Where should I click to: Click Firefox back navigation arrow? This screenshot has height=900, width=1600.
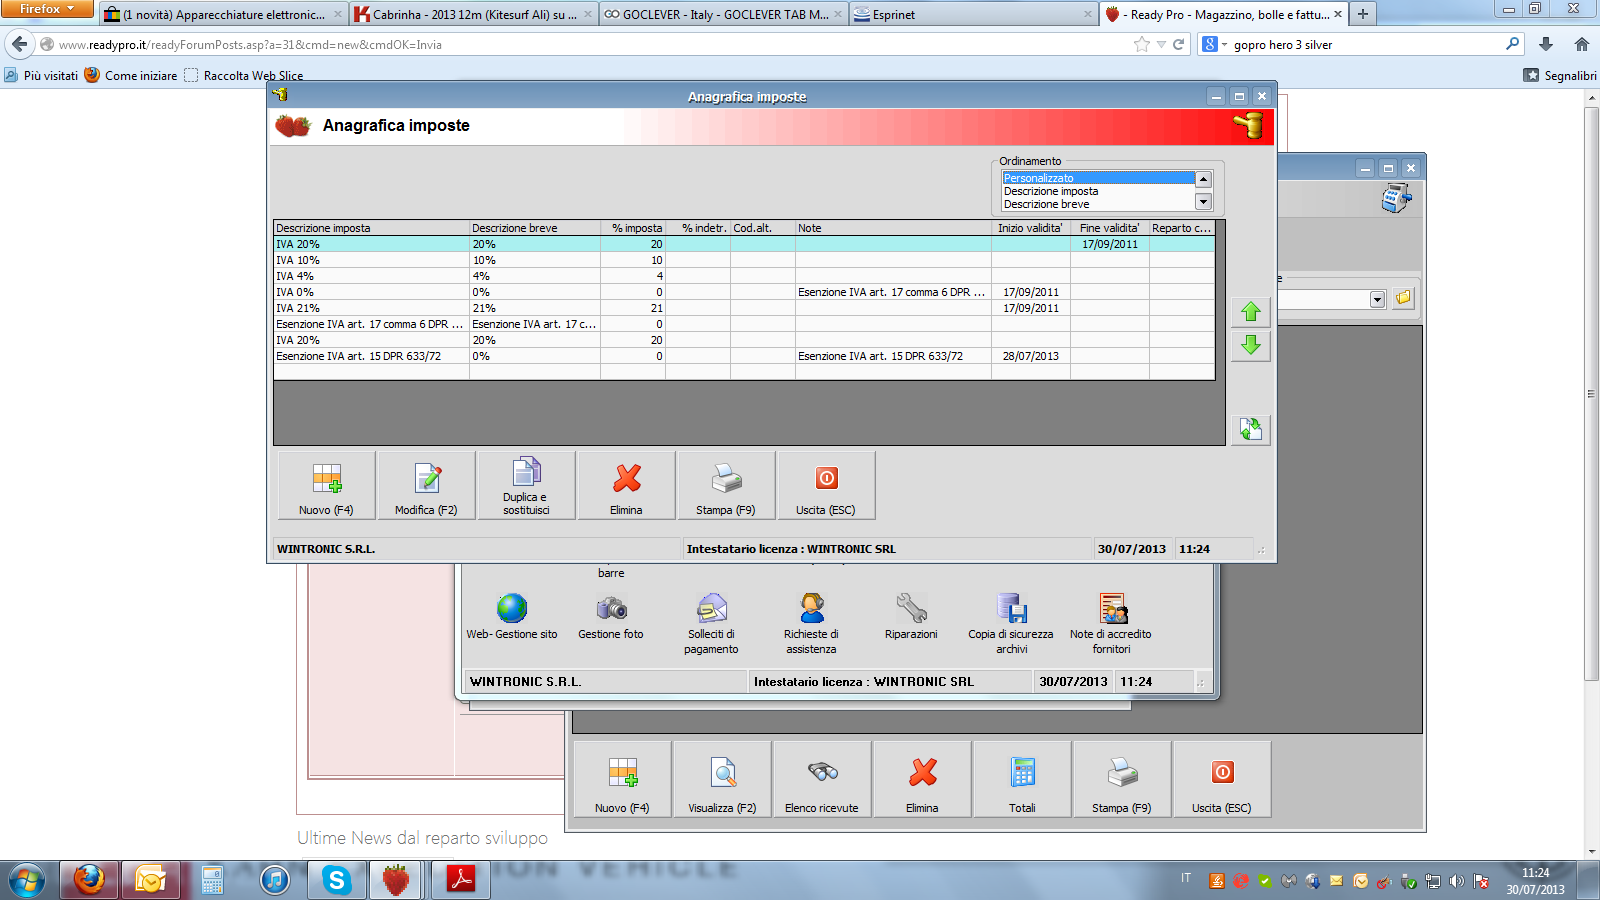pyautogui.click(x=19, y=44)
